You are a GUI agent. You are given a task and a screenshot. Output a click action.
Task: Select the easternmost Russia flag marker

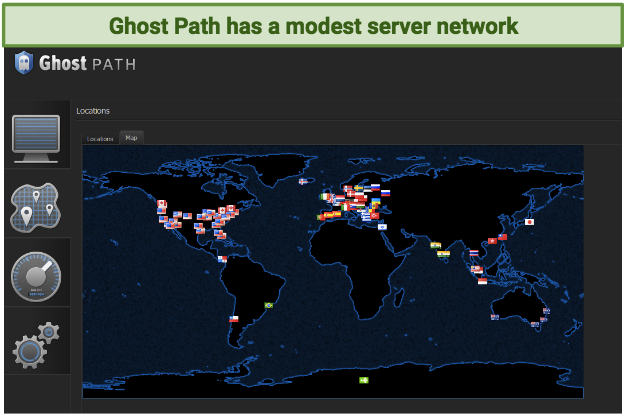pyautogui.click(x=385, y=193)
